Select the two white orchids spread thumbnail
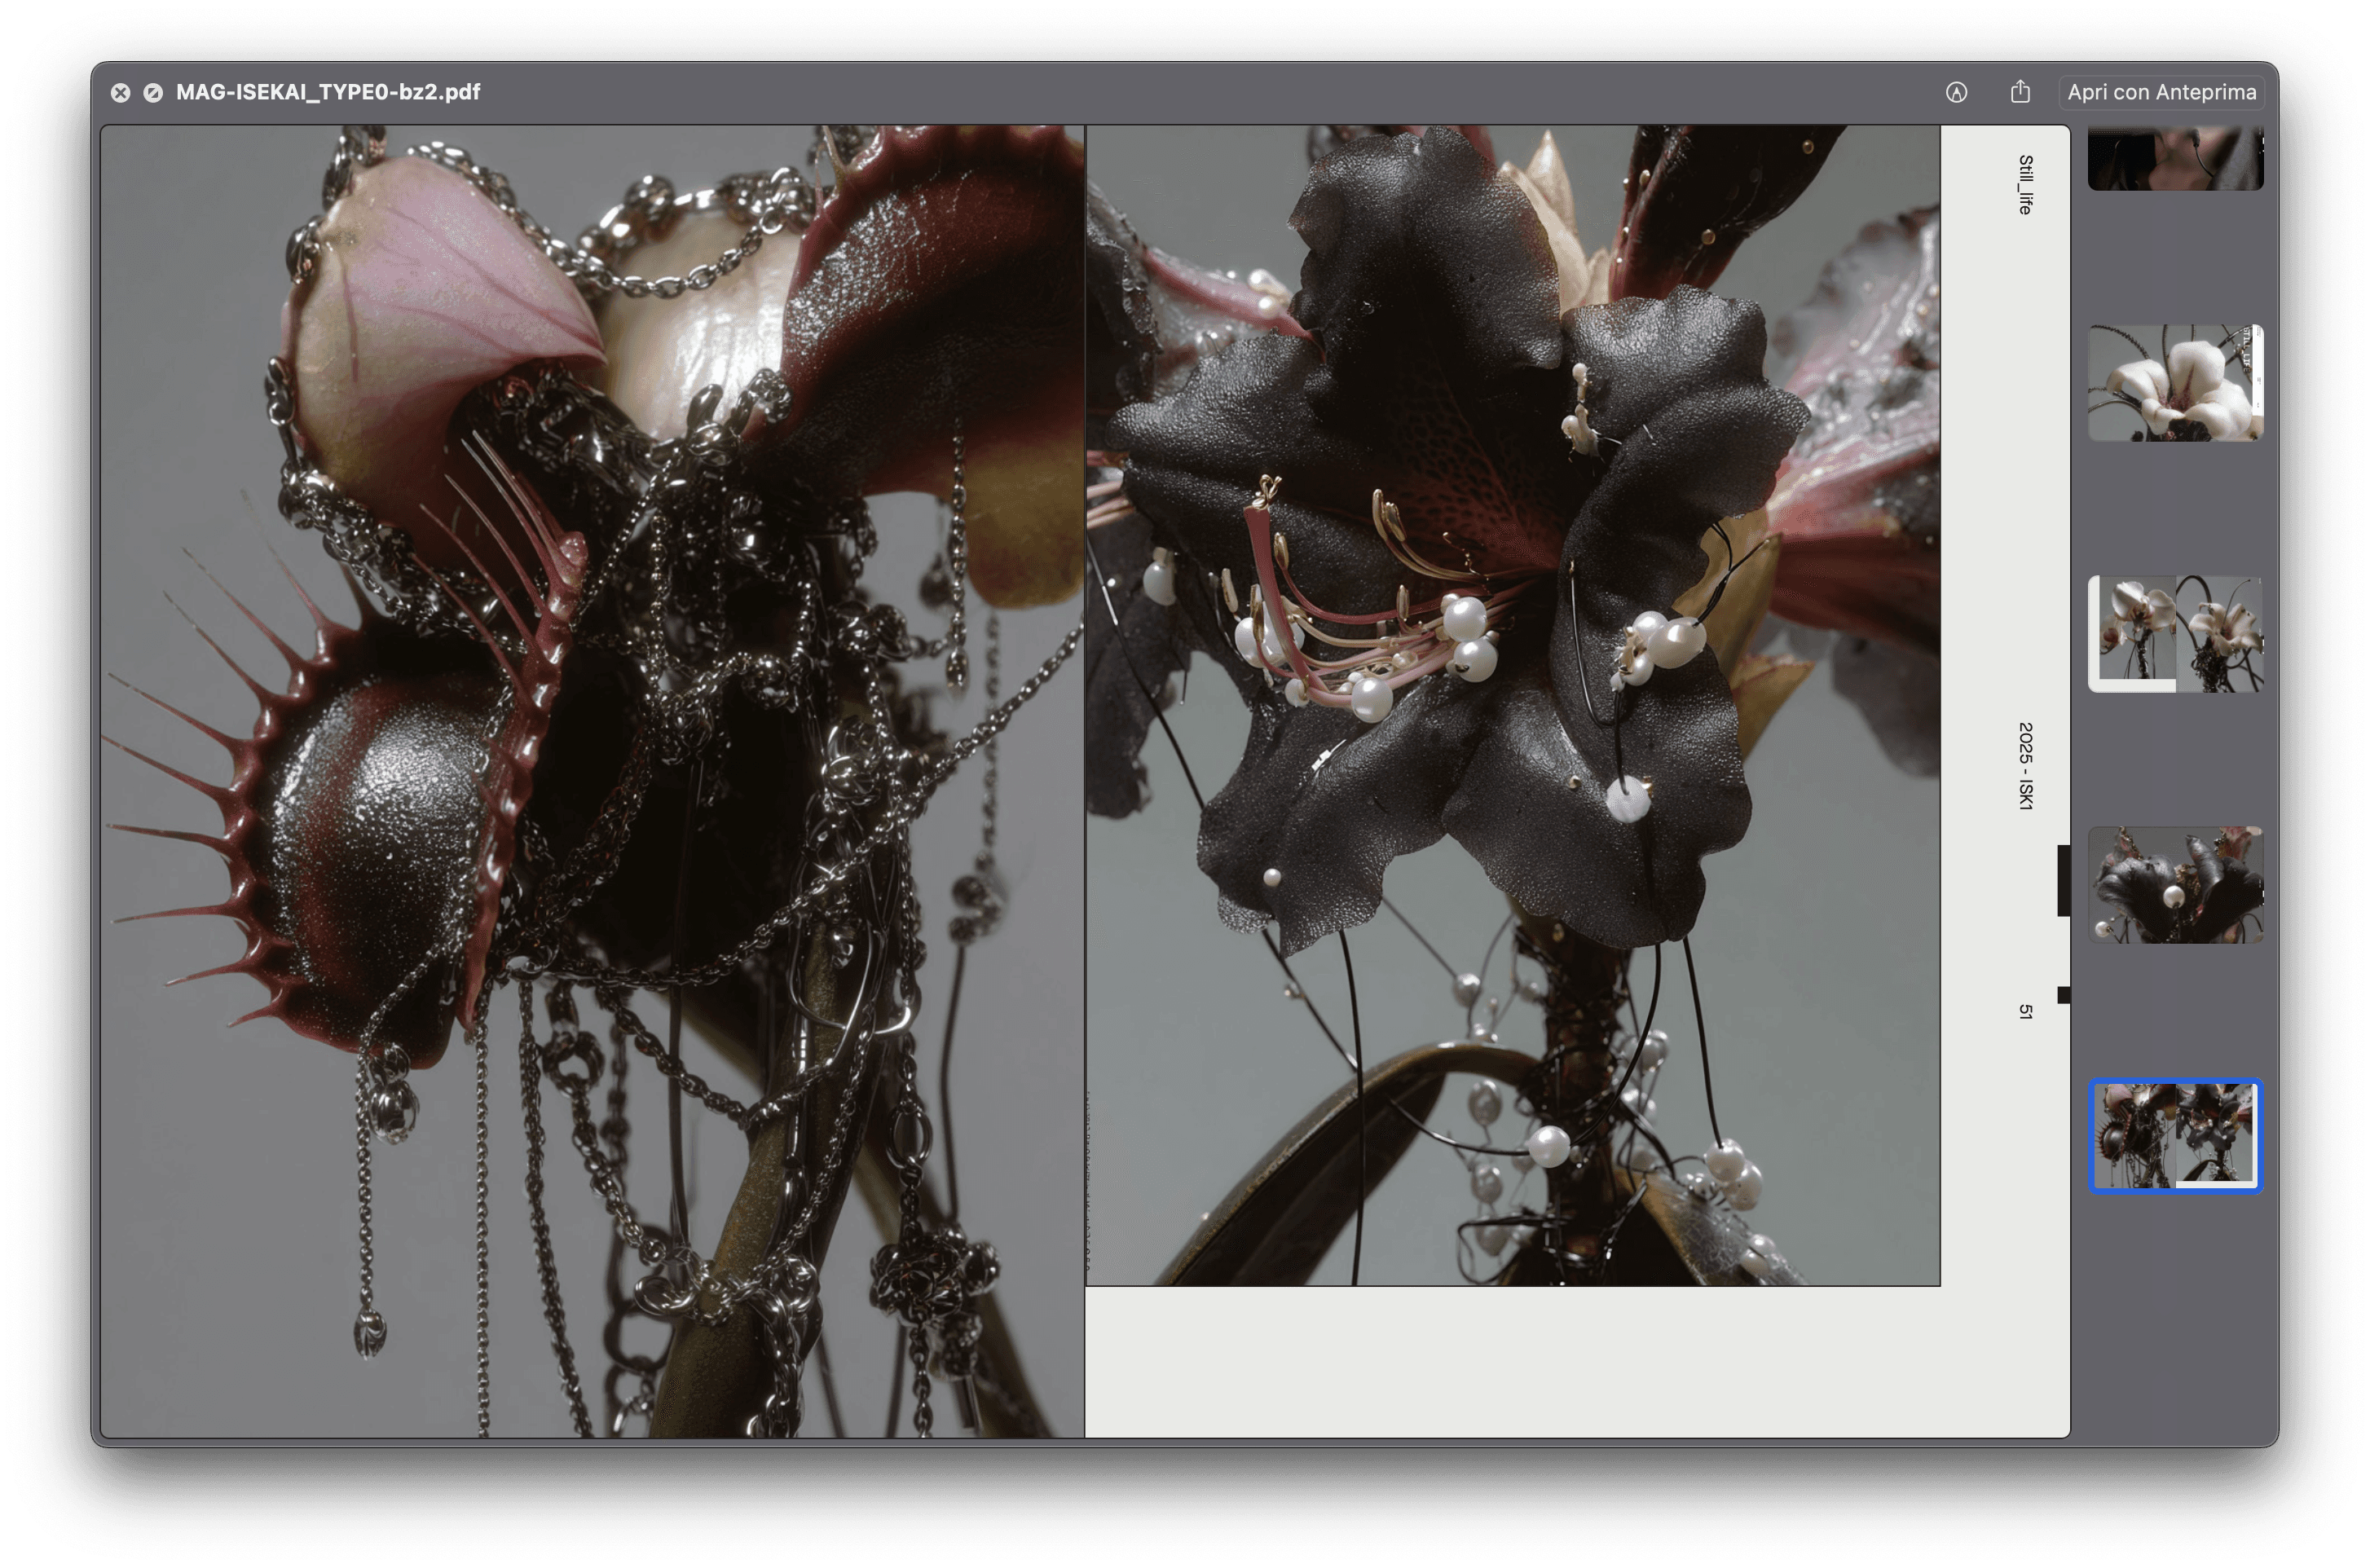2370x1568 pixels. click(2175, 633)
